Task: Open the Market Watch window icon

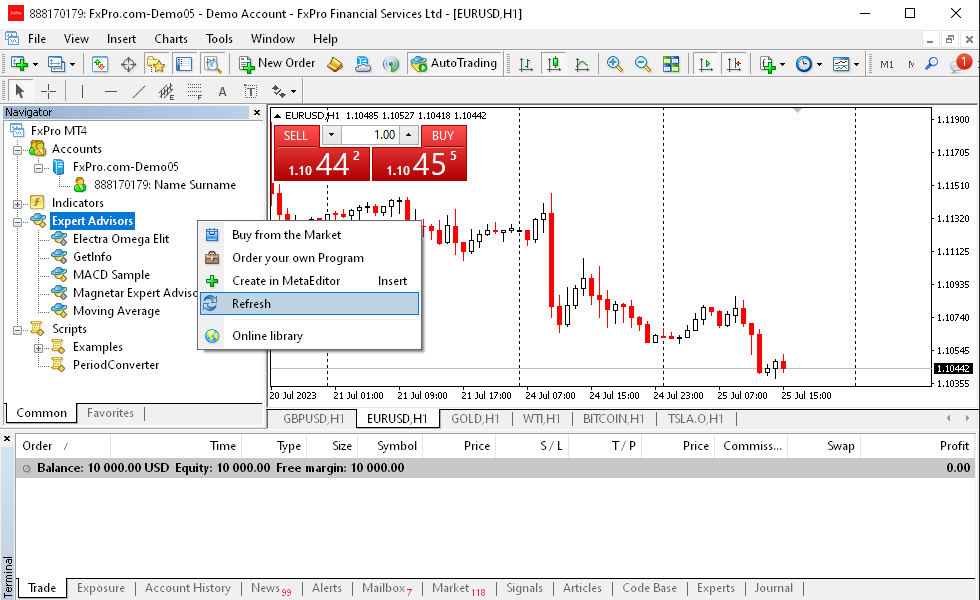Action: point(100,64)
